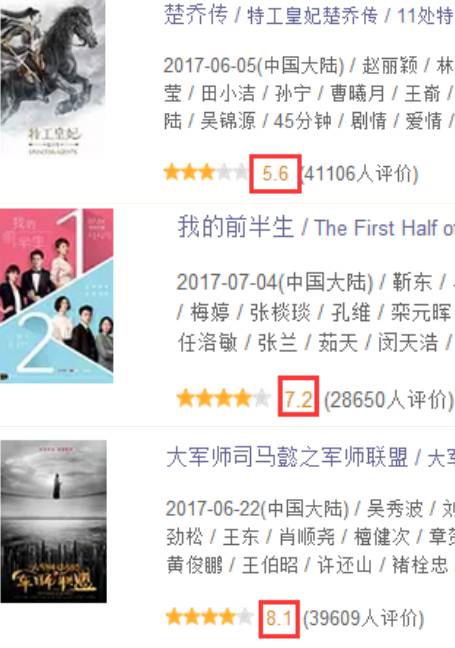Image resolution: width=455 pixels, height=648 pixels.
Task: Click the 5.6 rating score
Action: click(x=275, y=174)
